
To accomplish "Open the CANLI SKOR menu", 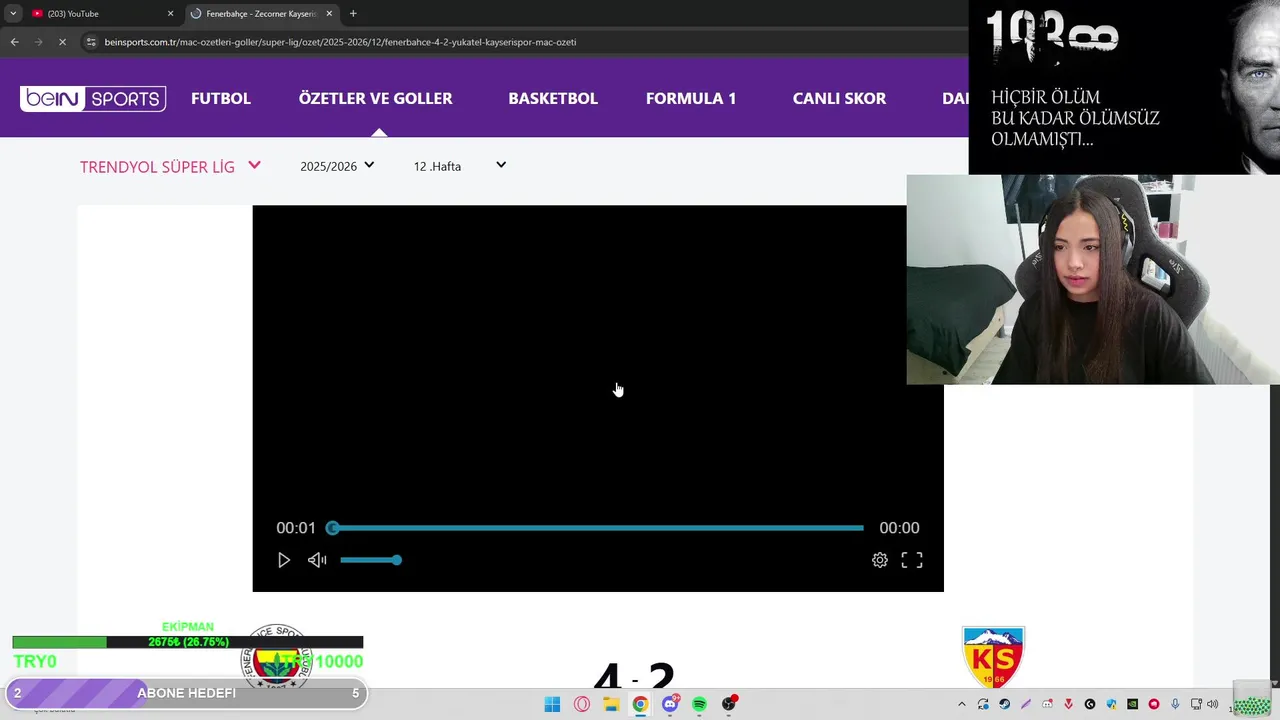I will point(839,98).
